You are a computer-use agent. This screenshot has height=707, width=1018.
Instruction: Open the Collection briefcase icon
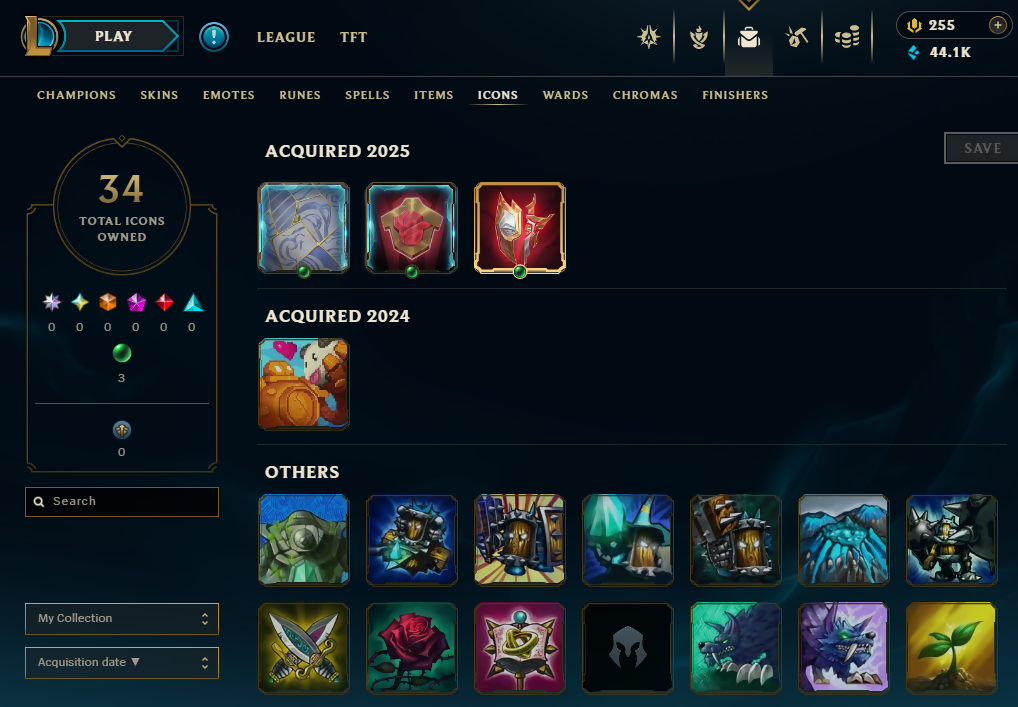coord(749,37)
